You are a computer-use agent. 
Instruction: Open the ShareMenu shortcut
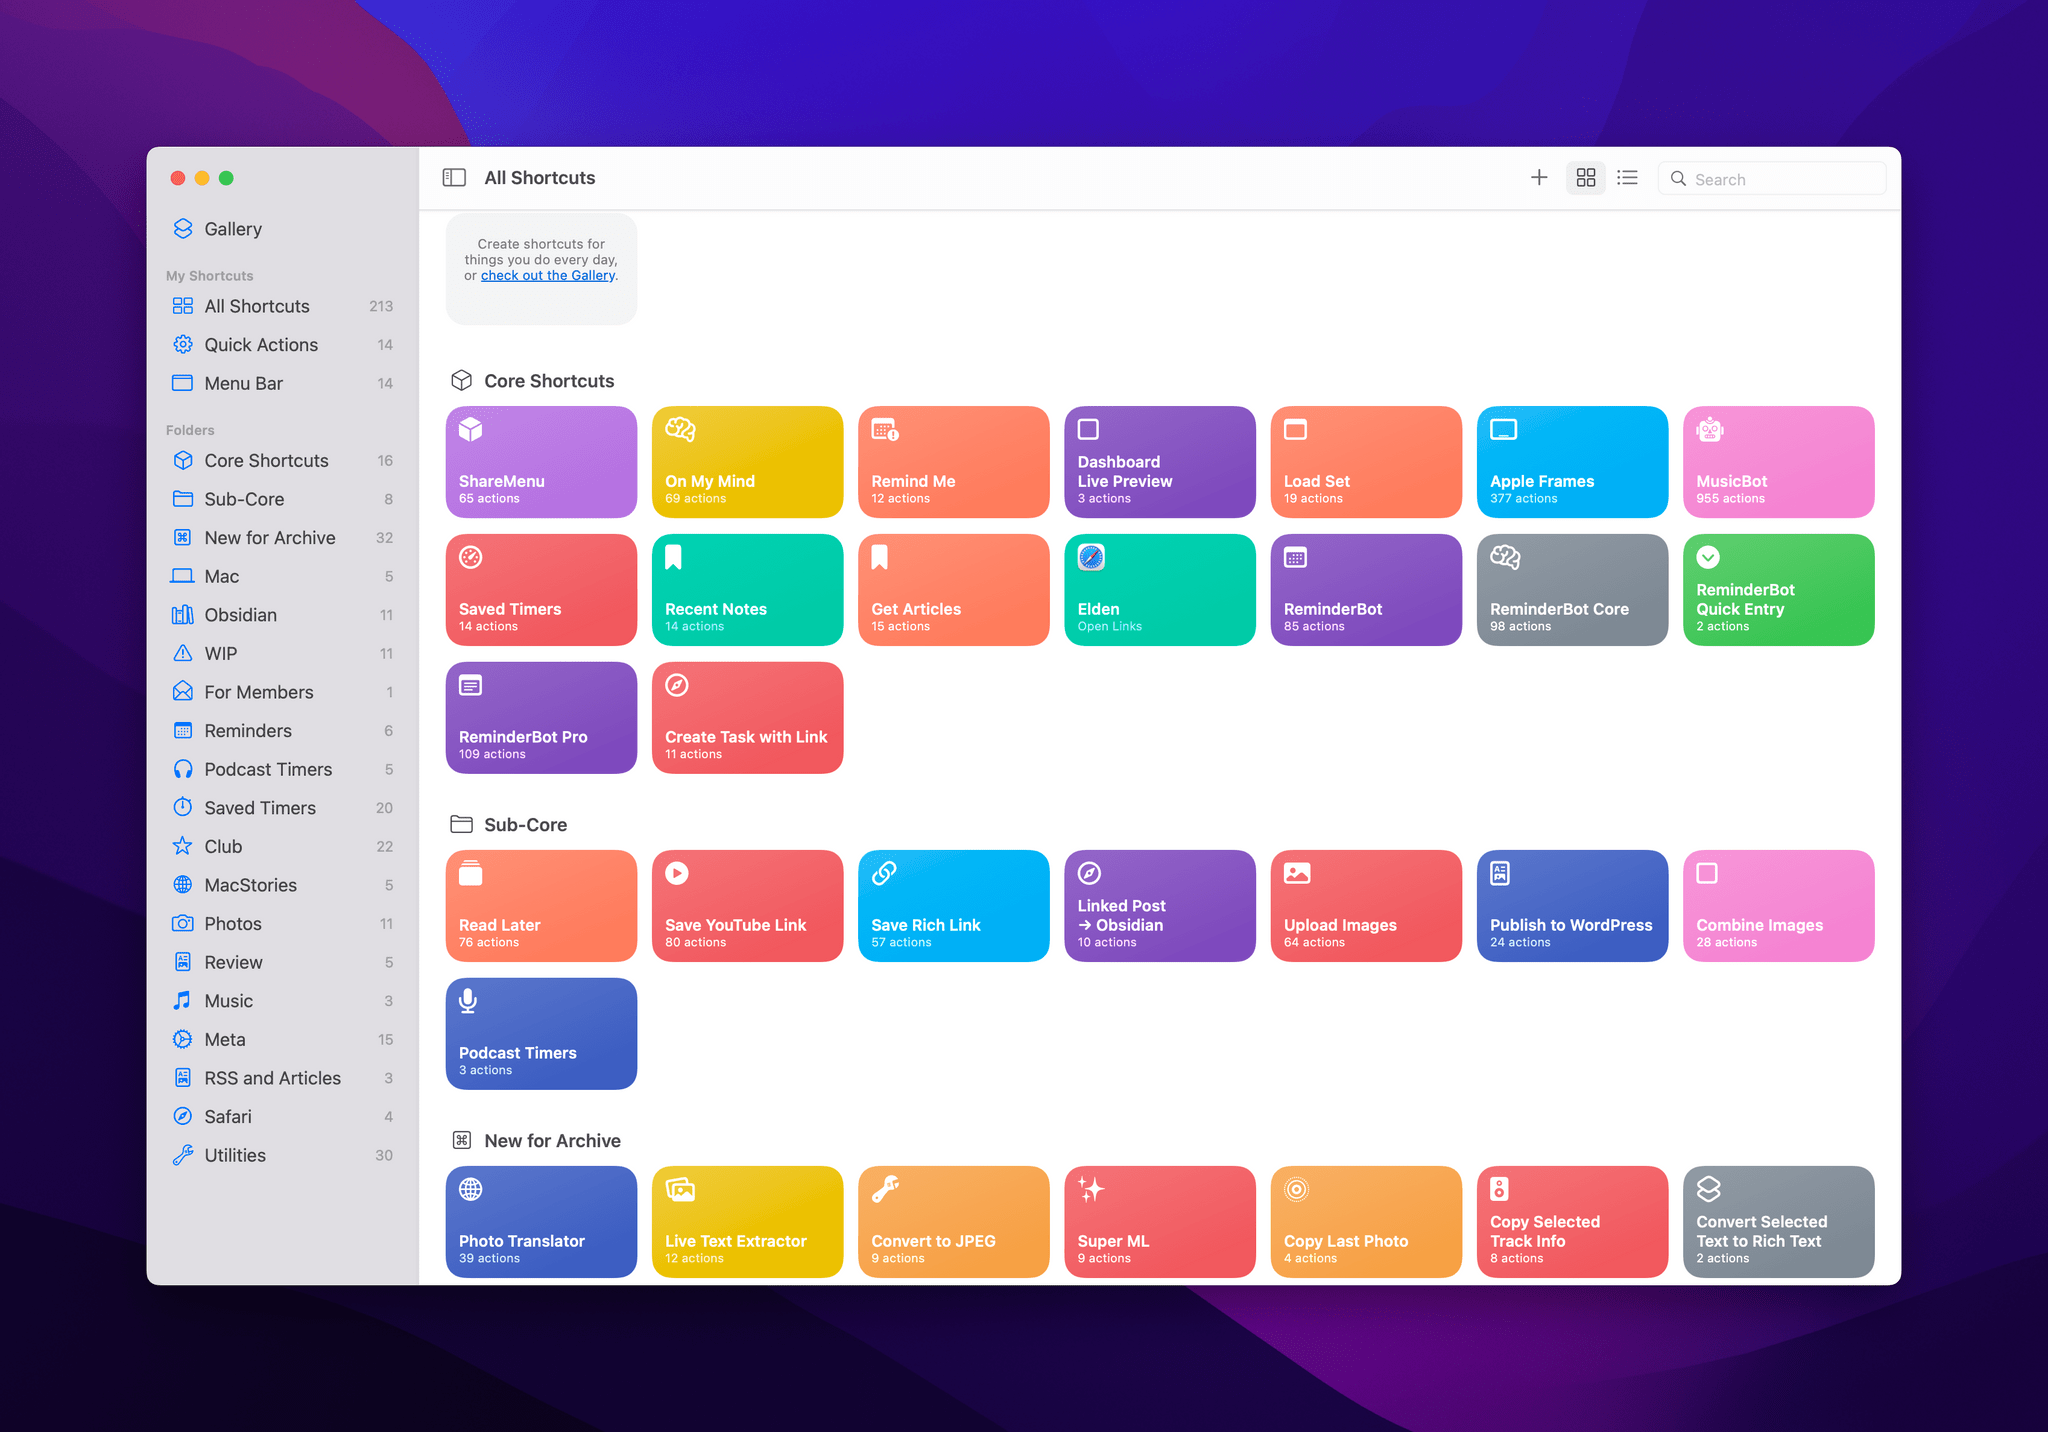click(542, 461)
